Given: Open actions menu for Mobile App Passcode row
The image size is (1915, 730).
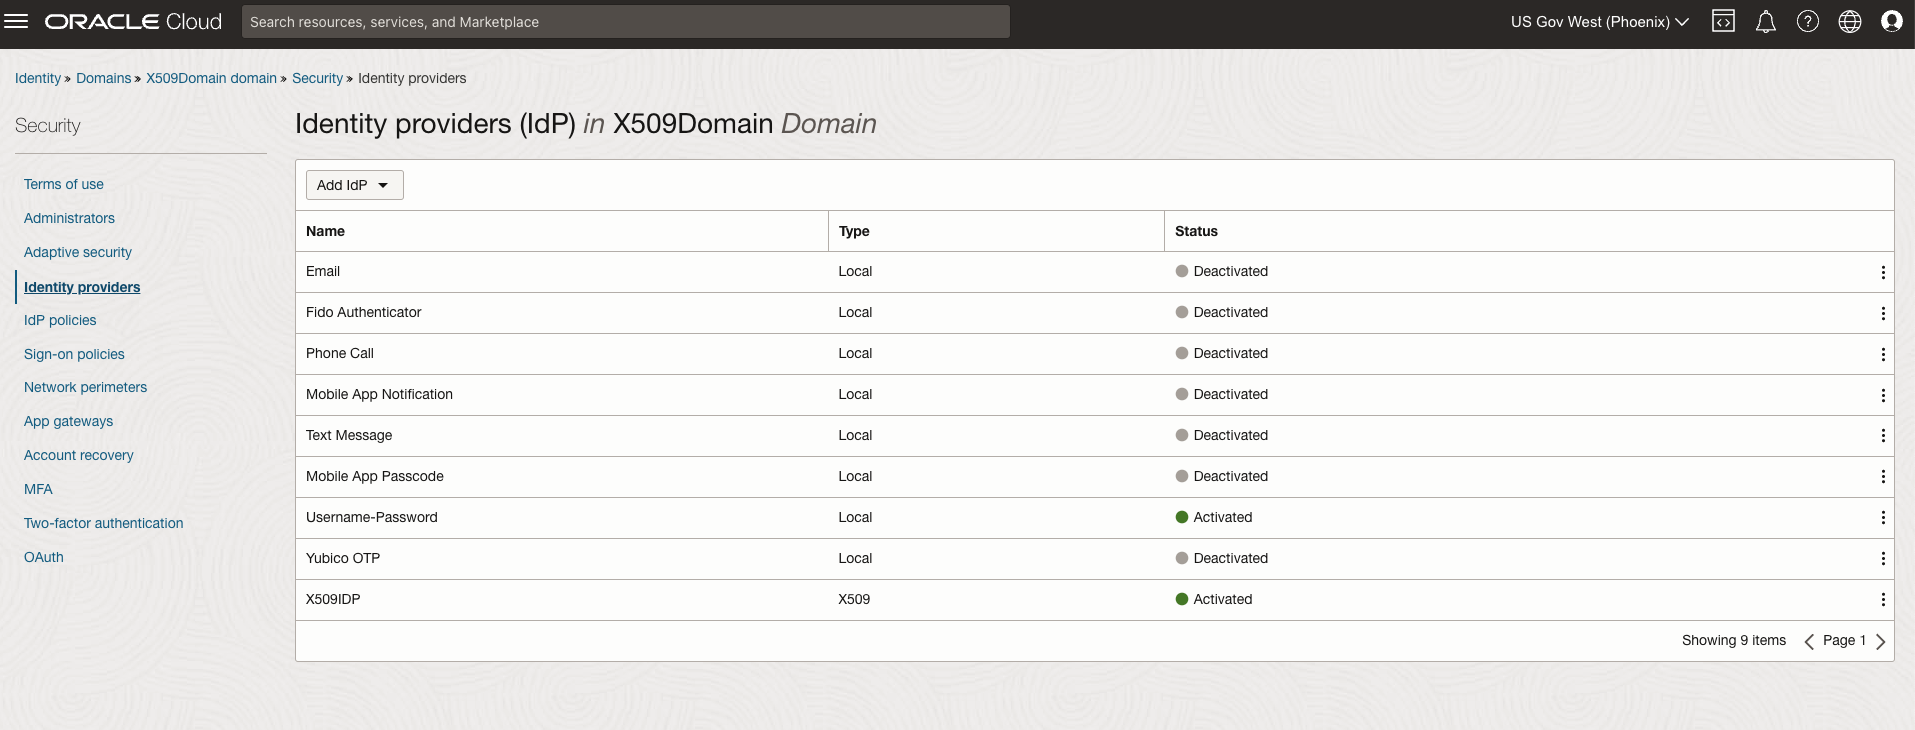Looking at the screenshot, I should click(1883, 477).
